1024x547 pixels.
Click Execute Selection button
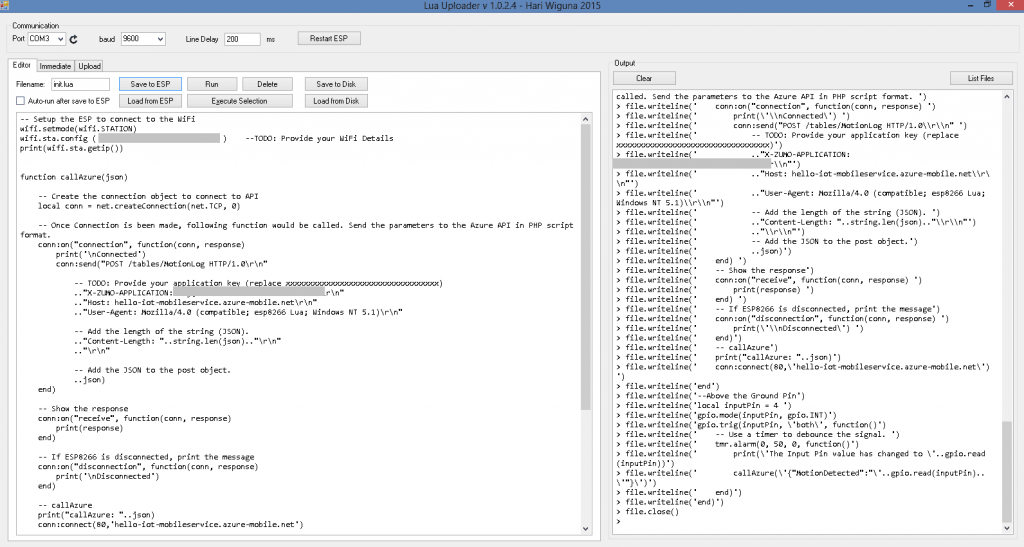click(x=239, y=101)
